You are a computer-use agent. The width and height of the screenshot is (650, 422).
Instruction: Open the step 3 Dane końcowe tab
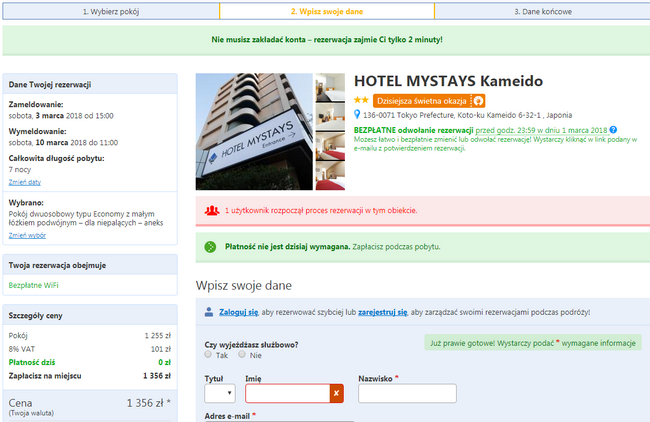point(542,12)
